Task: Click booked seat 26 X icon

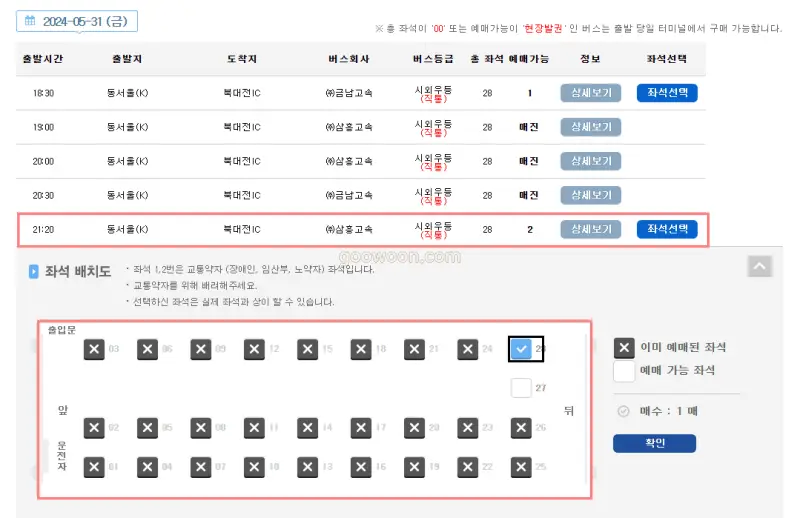Action: [x=521, y=428]
